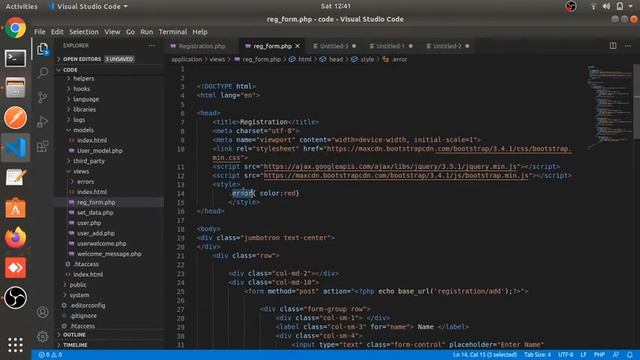640x360 pixels.
Task: Open Ubuntu Software from the dock
Action: tap(16, 208)
